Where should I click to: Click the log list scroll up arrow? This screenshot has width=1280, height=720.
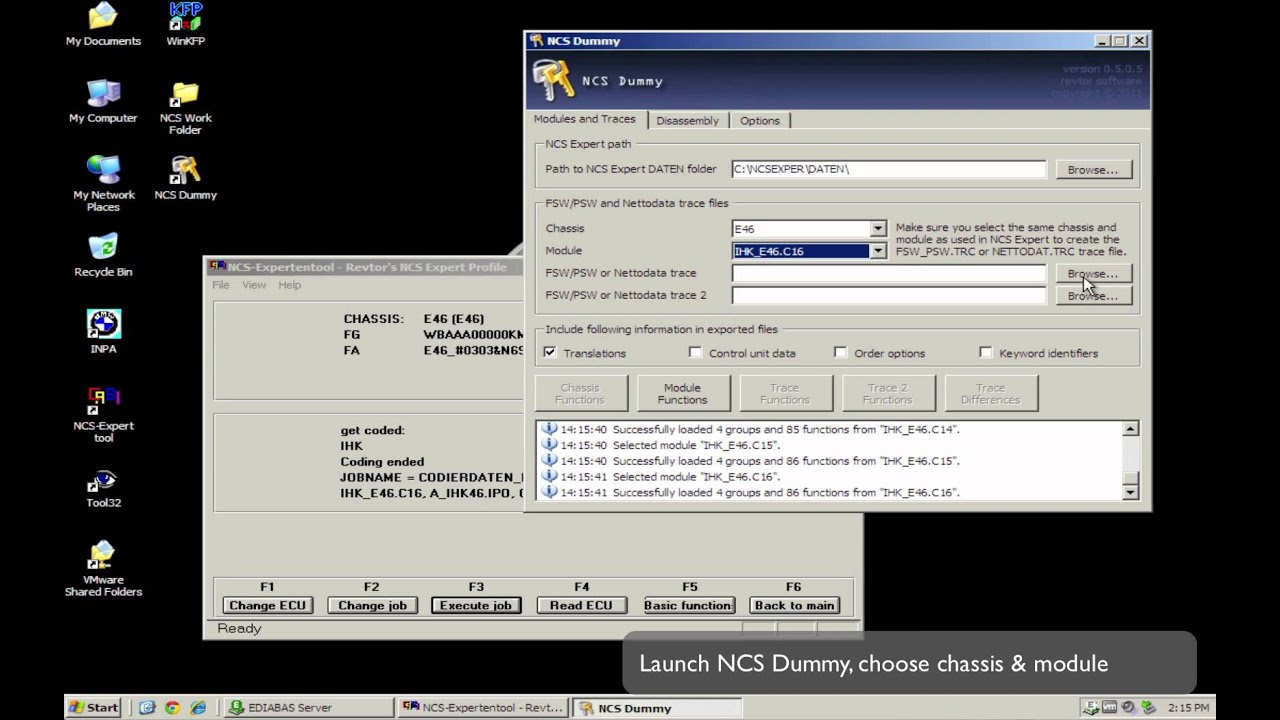[x=1130, y=429]
